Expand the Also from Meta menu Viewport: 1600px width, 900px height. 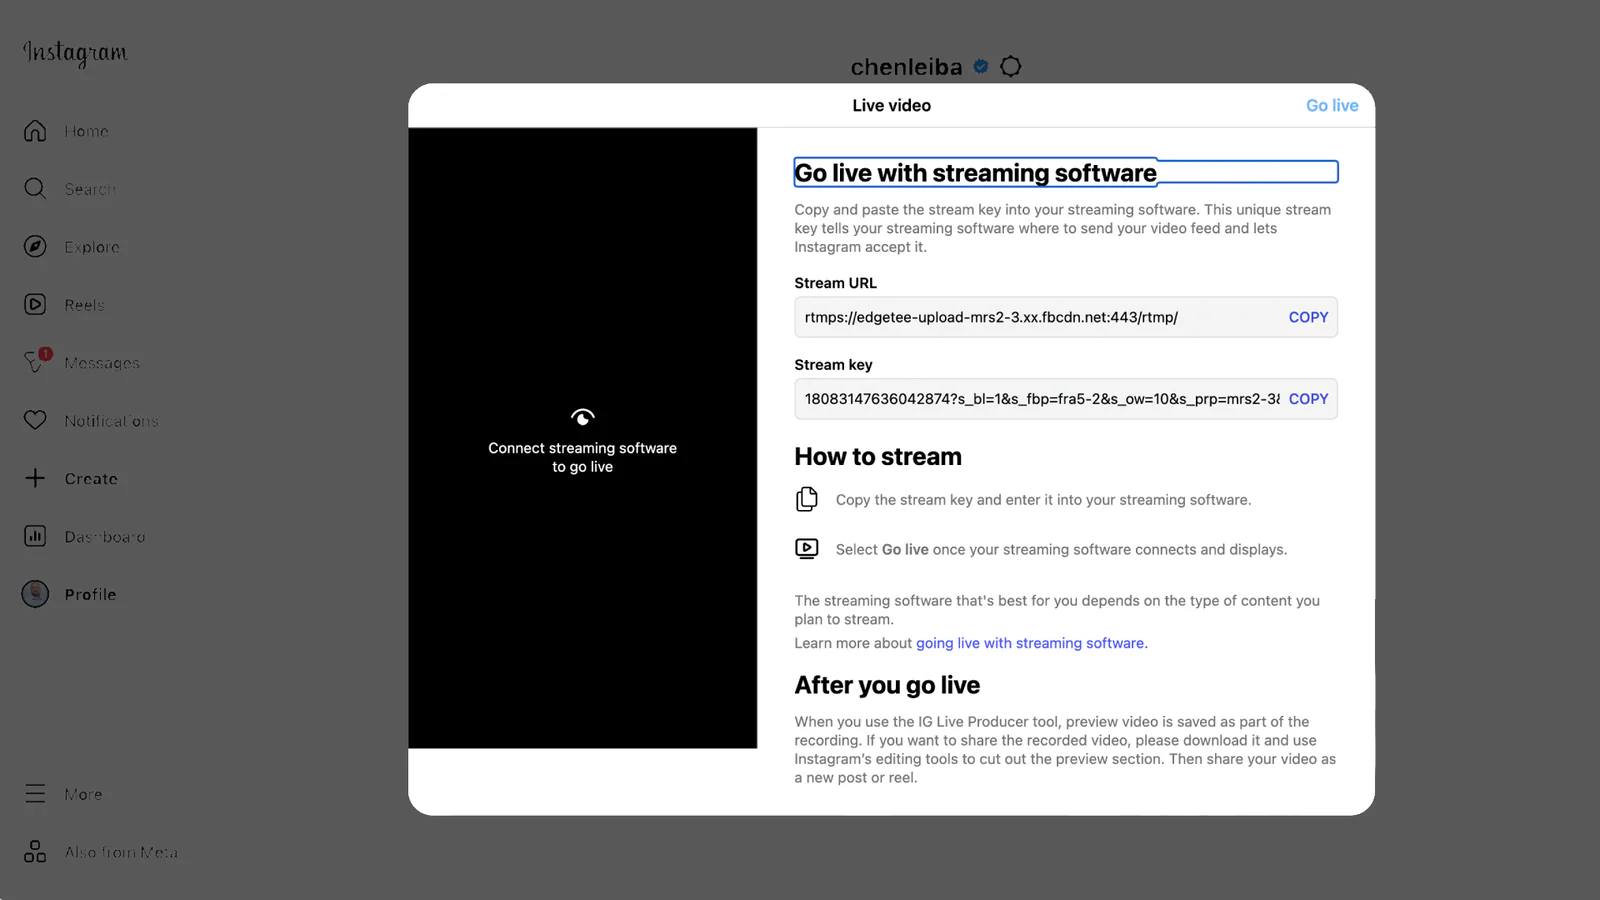click(35, 852)
